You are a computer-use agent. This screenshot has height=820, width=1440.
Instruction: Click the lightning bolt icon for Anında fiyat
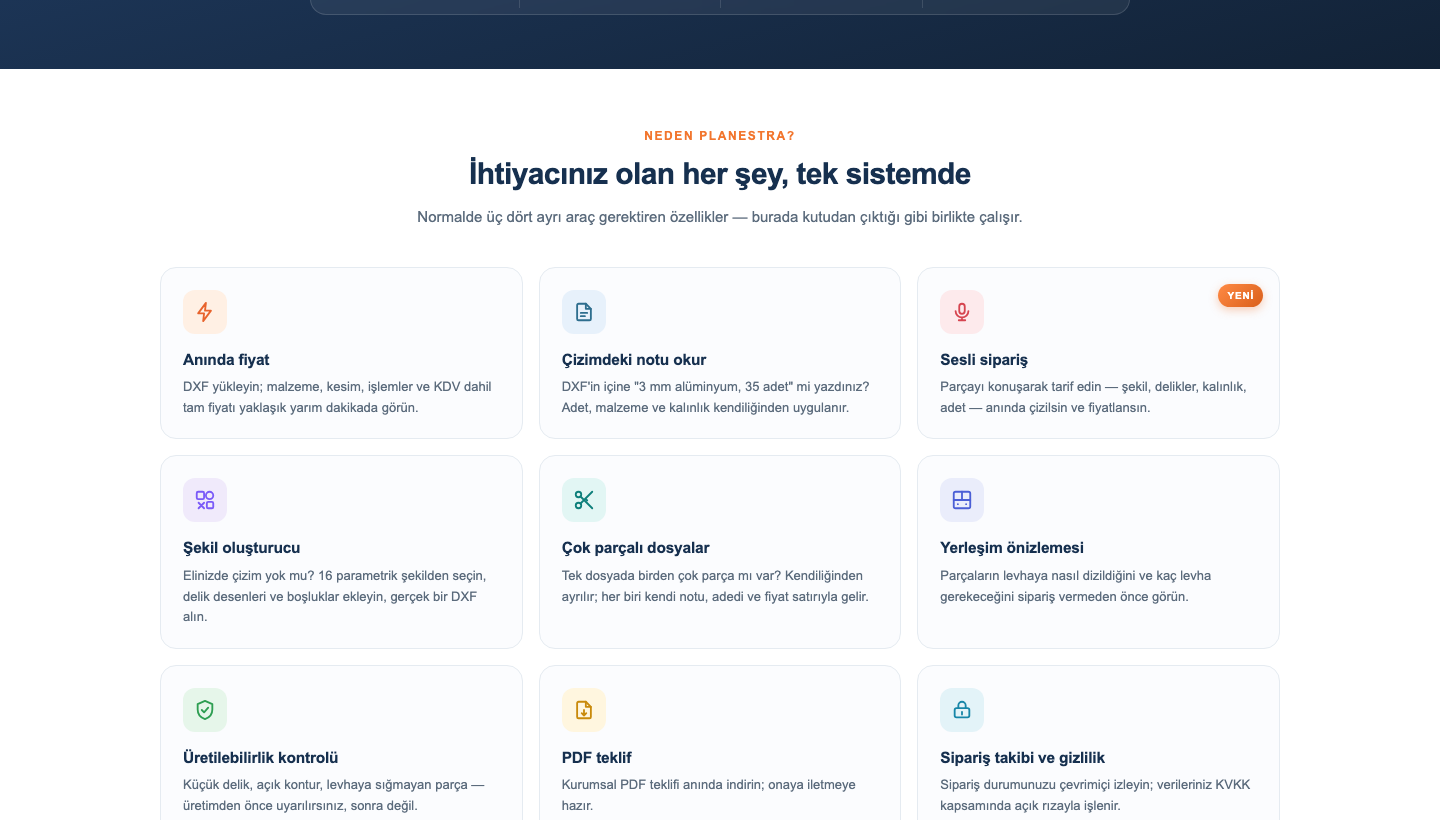pos(205,312)
